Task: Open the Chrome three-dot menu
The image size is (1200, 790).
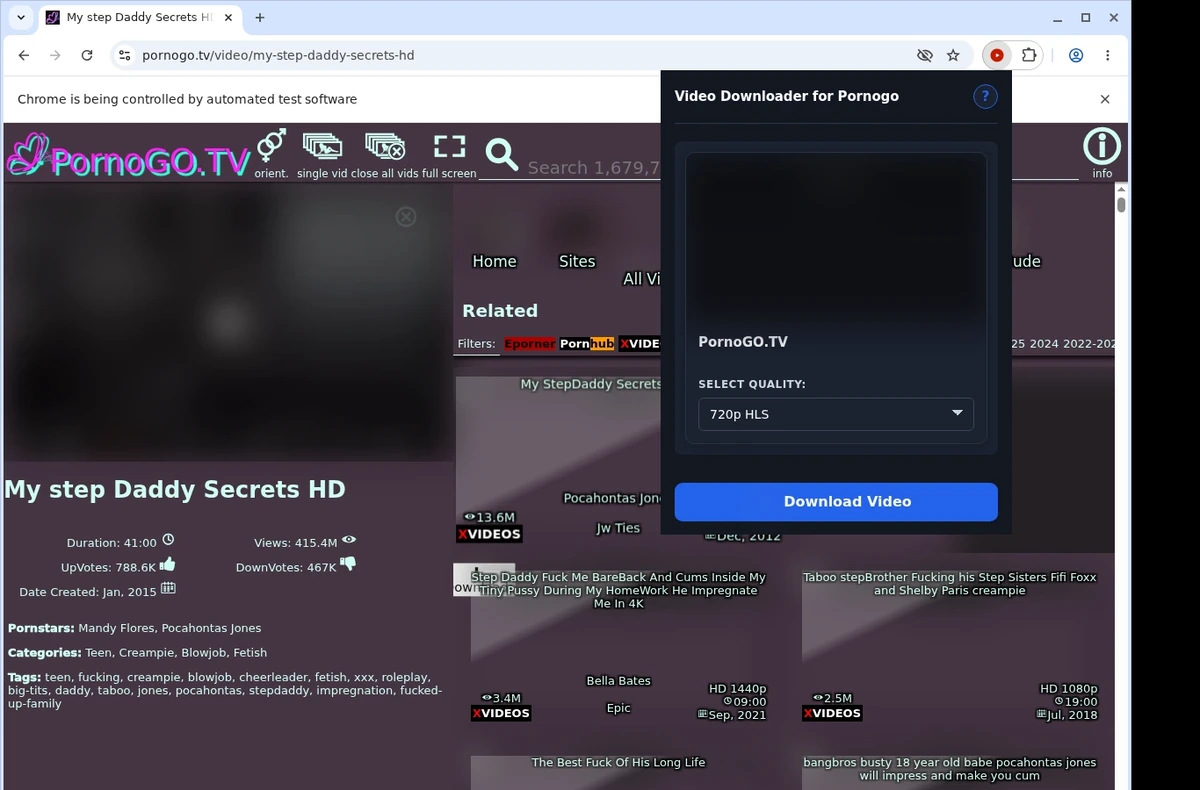Action: [1107, 56]
